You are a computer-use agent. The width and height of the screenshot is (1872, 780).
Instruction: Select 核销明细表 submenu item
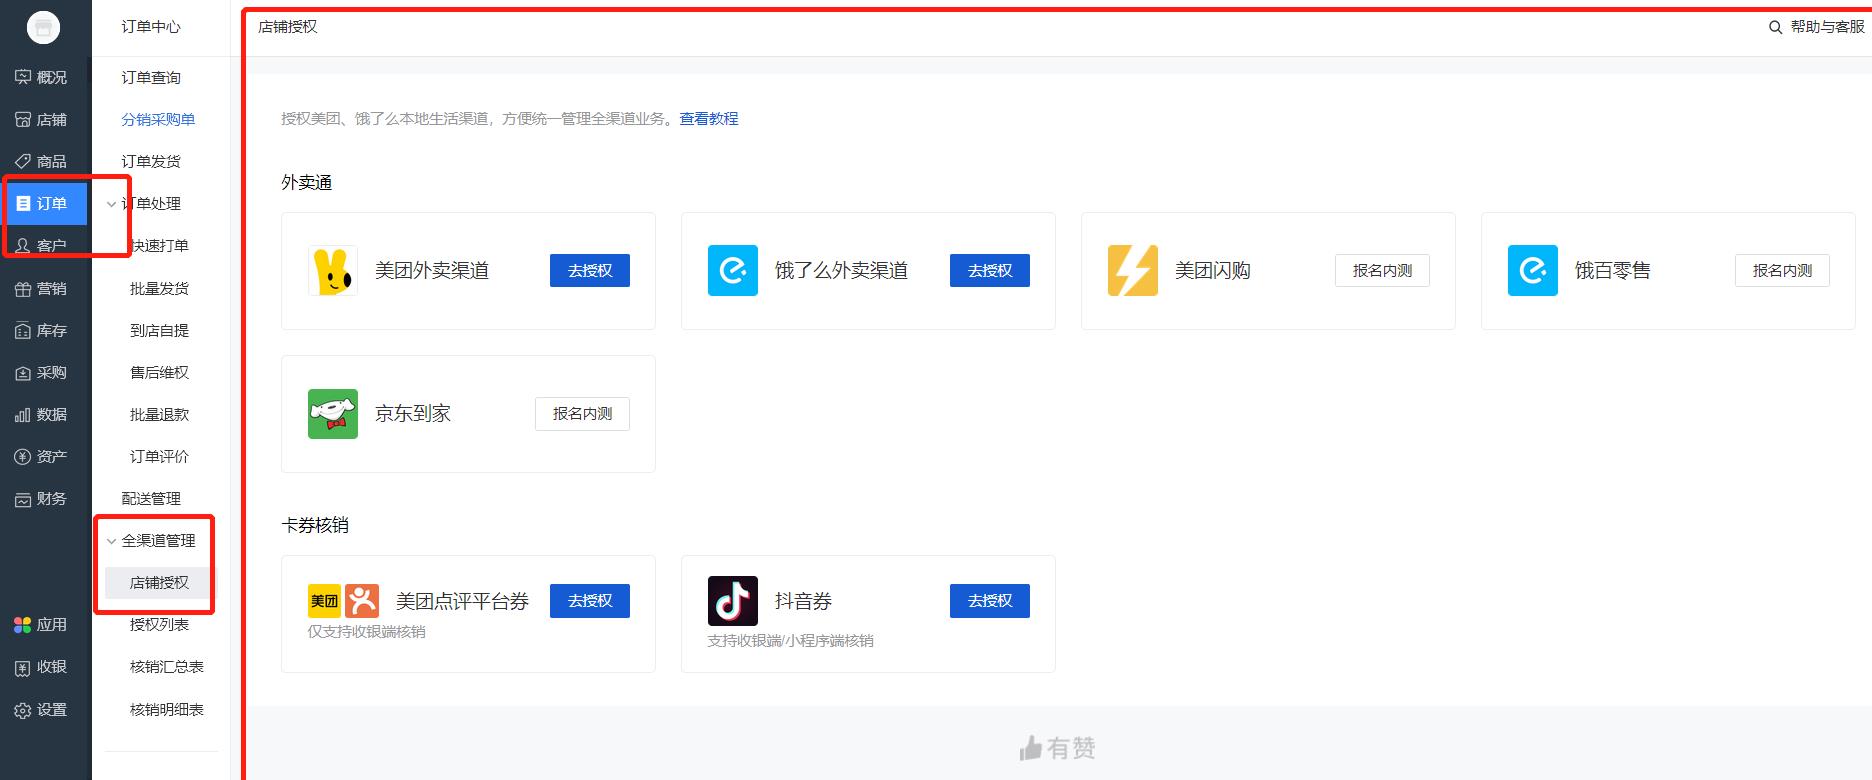[x=167, y=709]
